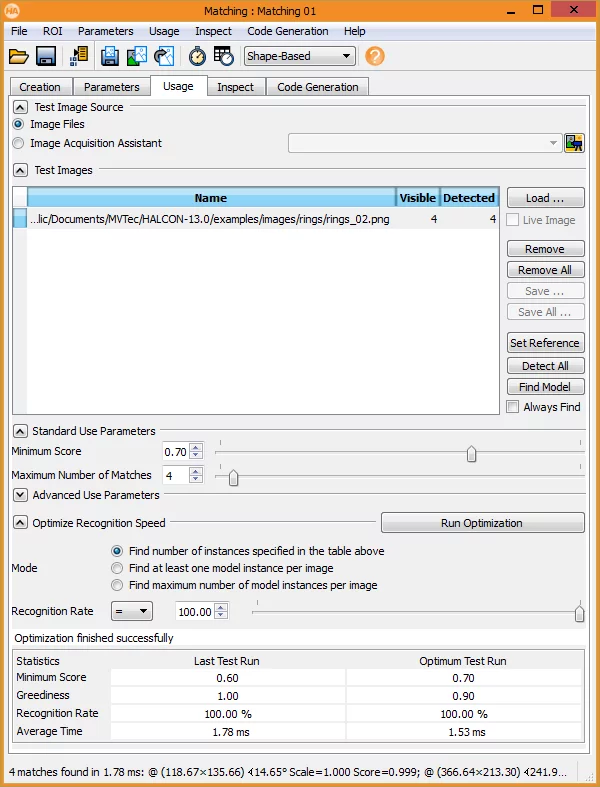Select the Image Acquisition Assistant radio button
The width and height of the screenshot is (600, 787).
coord(19,143)
